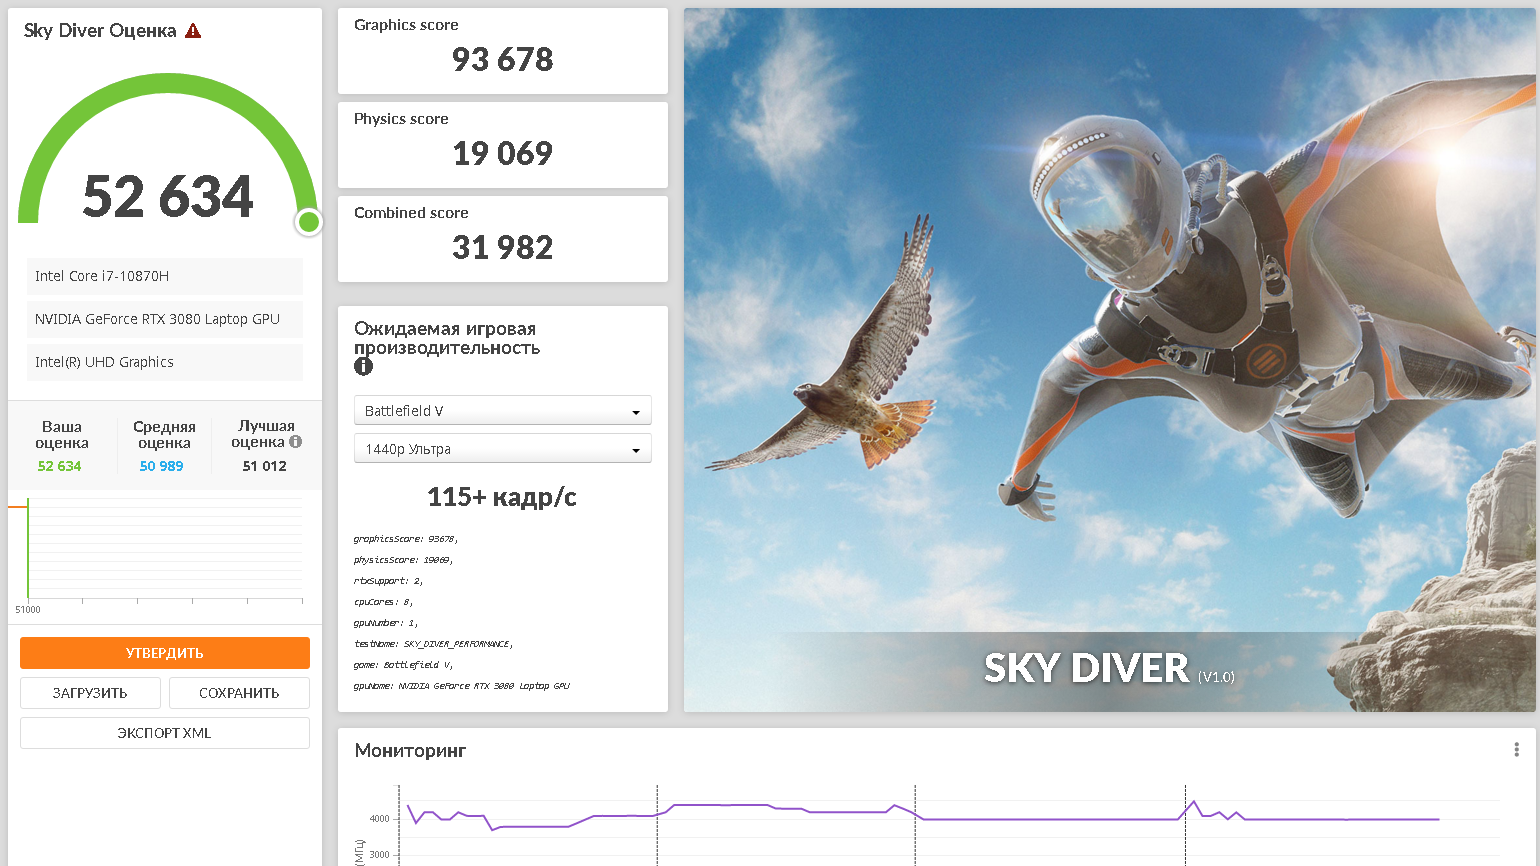Click the green gauge end marker
The image size is (1540, 866).
pos(309,222)
